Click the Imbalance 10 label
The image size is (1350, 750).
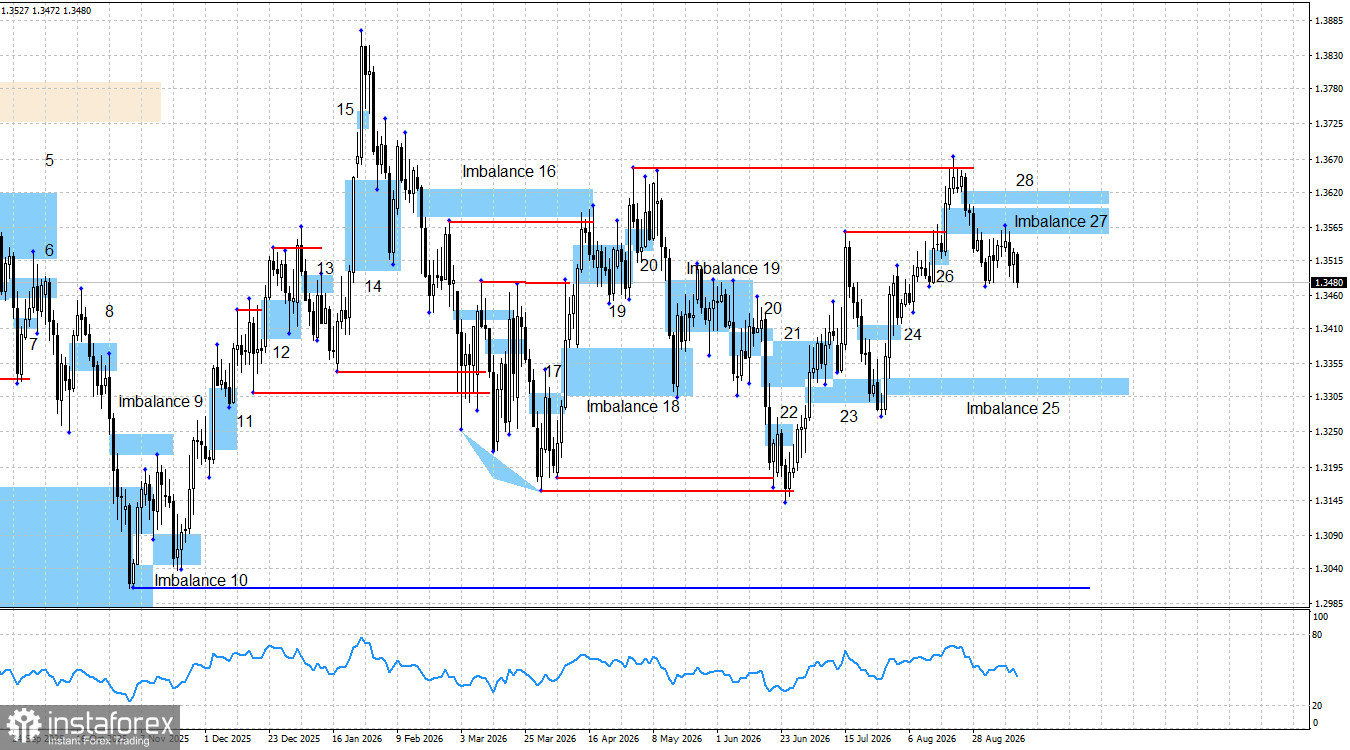(200, 580)
